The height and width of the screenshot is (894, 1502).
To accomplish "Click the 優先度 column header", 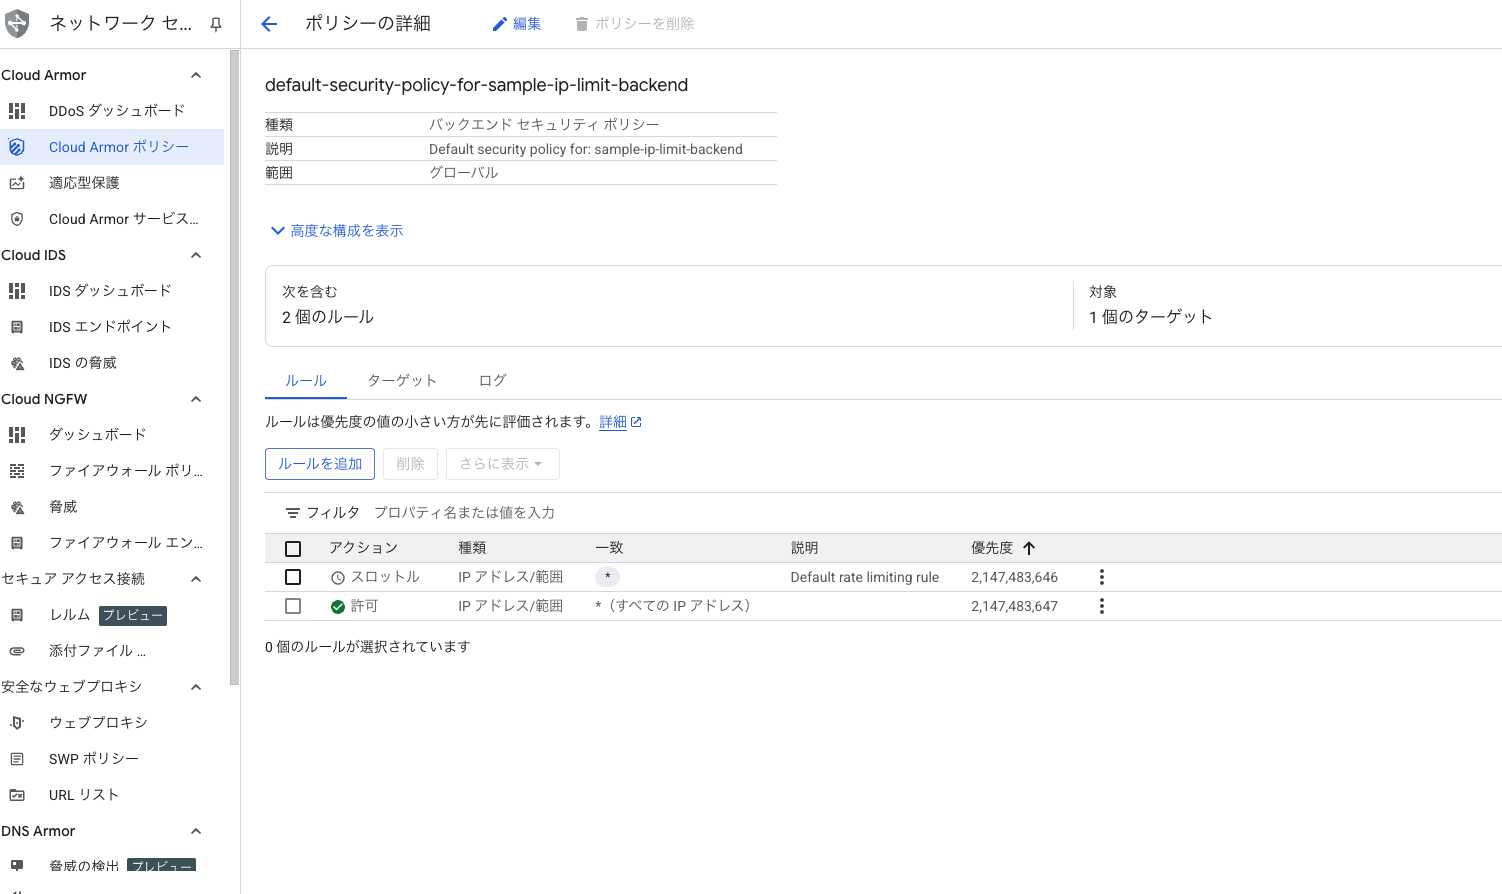I will click(992, 548).
